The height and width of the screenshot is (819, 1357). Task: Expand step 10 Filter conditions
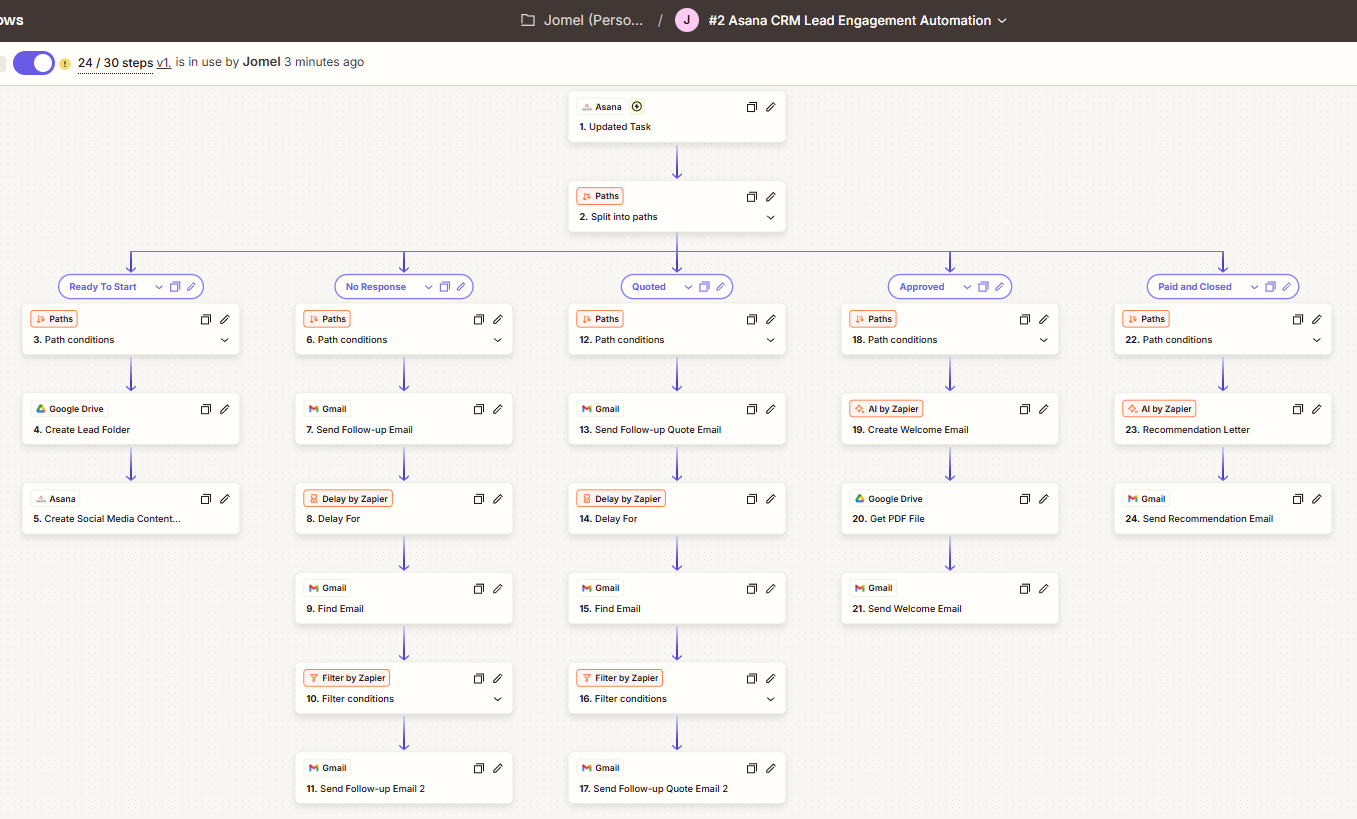[x=498, y=699]
